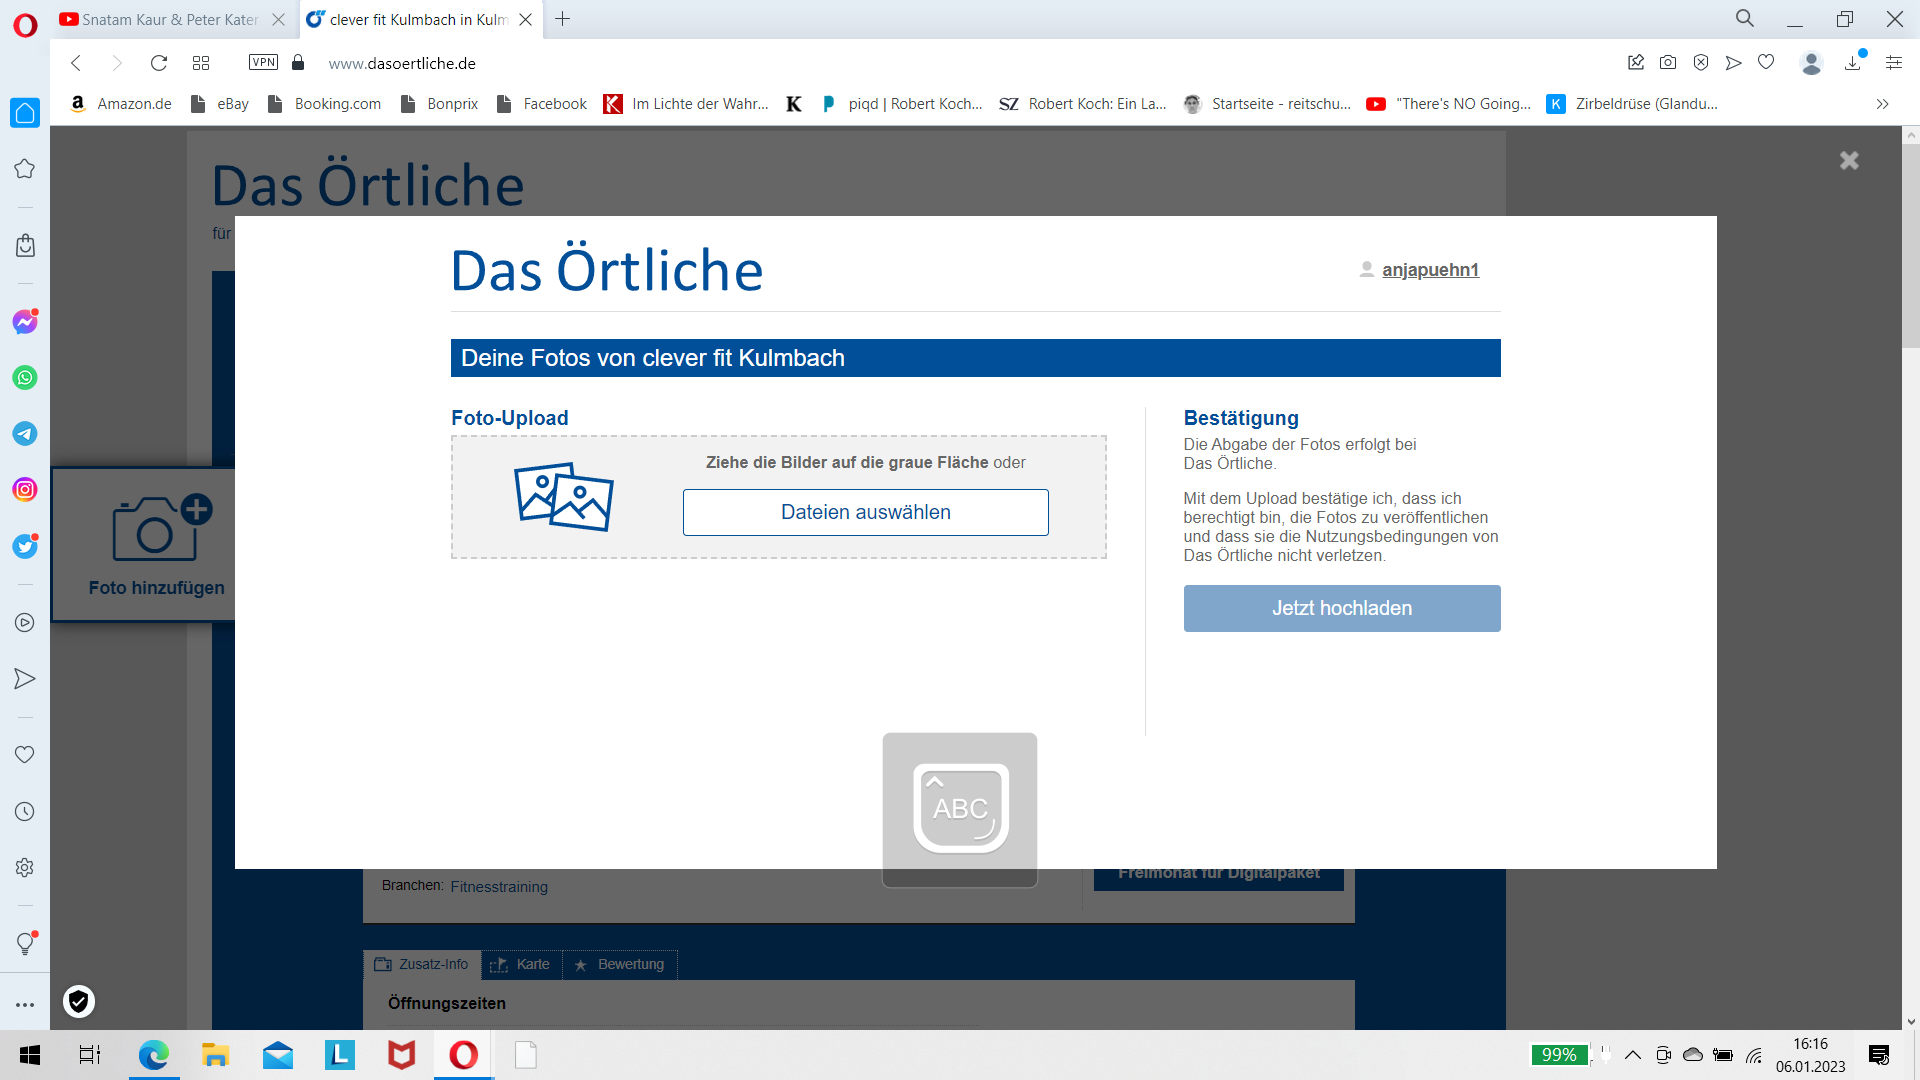Open Messenger in Opera sidebar
1920x1080 pixels.
(x=25, y=322)
